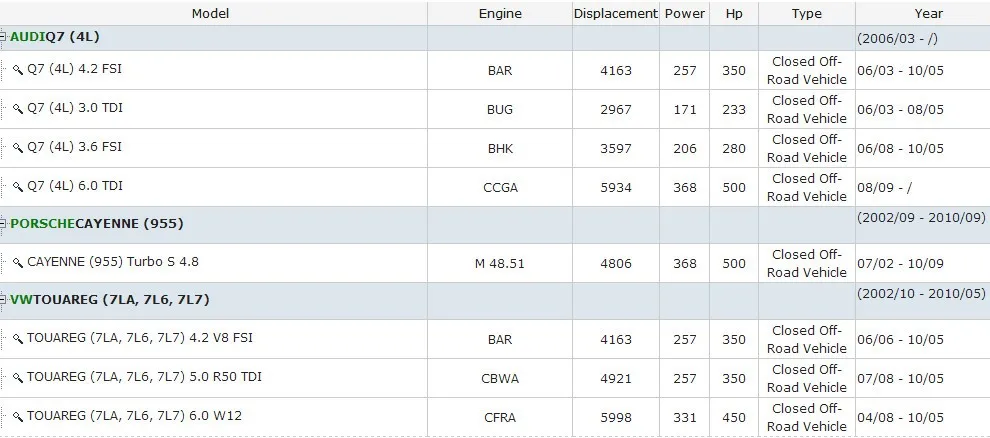Click Closed Off-Road Vehicle in Q7 6.0 TDI row
The image size is (990, 438).
click(x=806, y=187)
